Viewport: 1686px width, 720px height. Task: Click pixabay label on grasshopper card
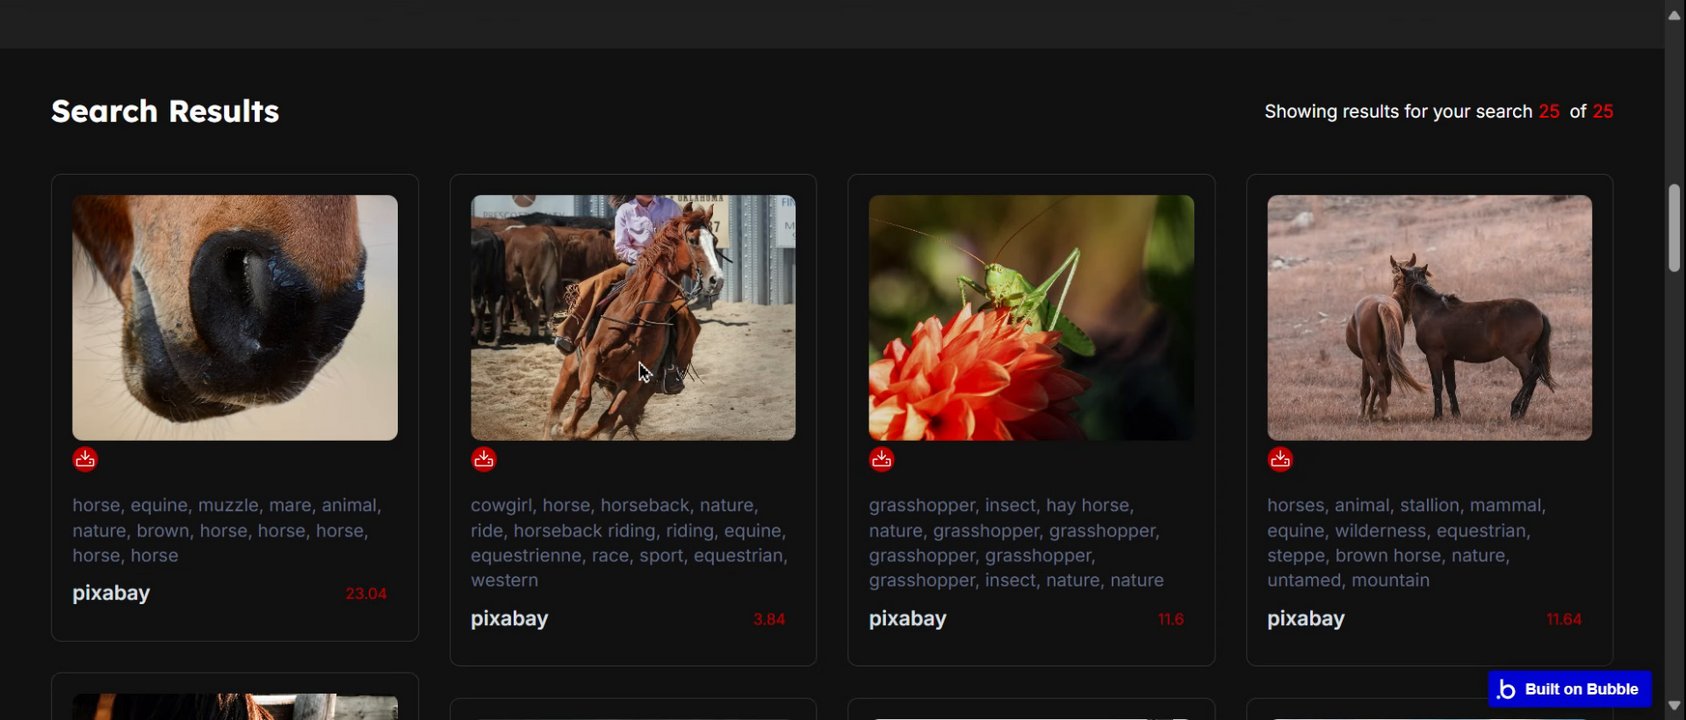click(907, 618)
